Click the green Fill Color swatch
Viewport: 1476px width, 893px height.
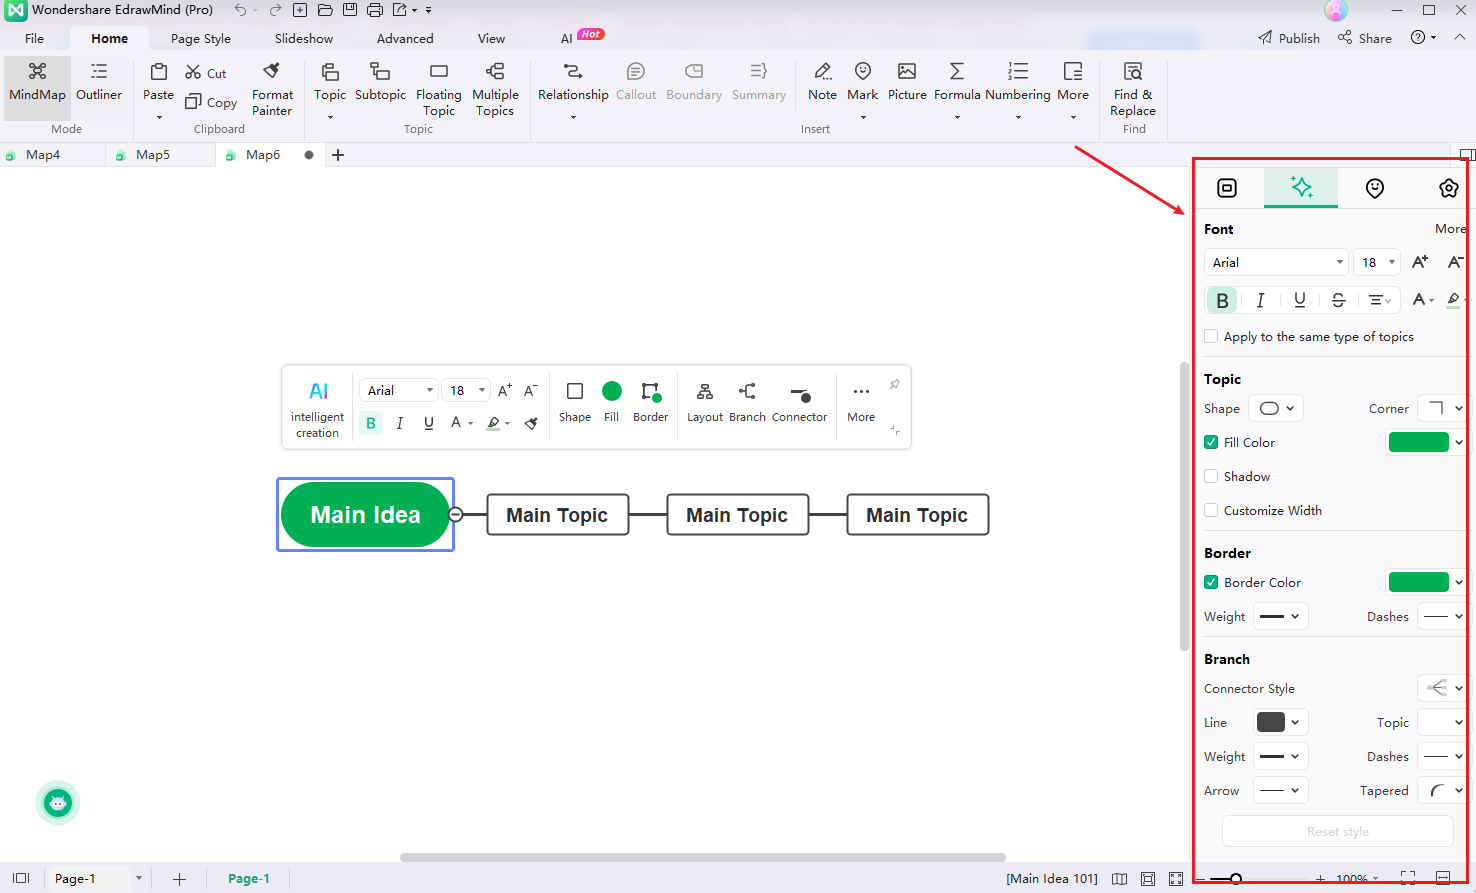1418,442
